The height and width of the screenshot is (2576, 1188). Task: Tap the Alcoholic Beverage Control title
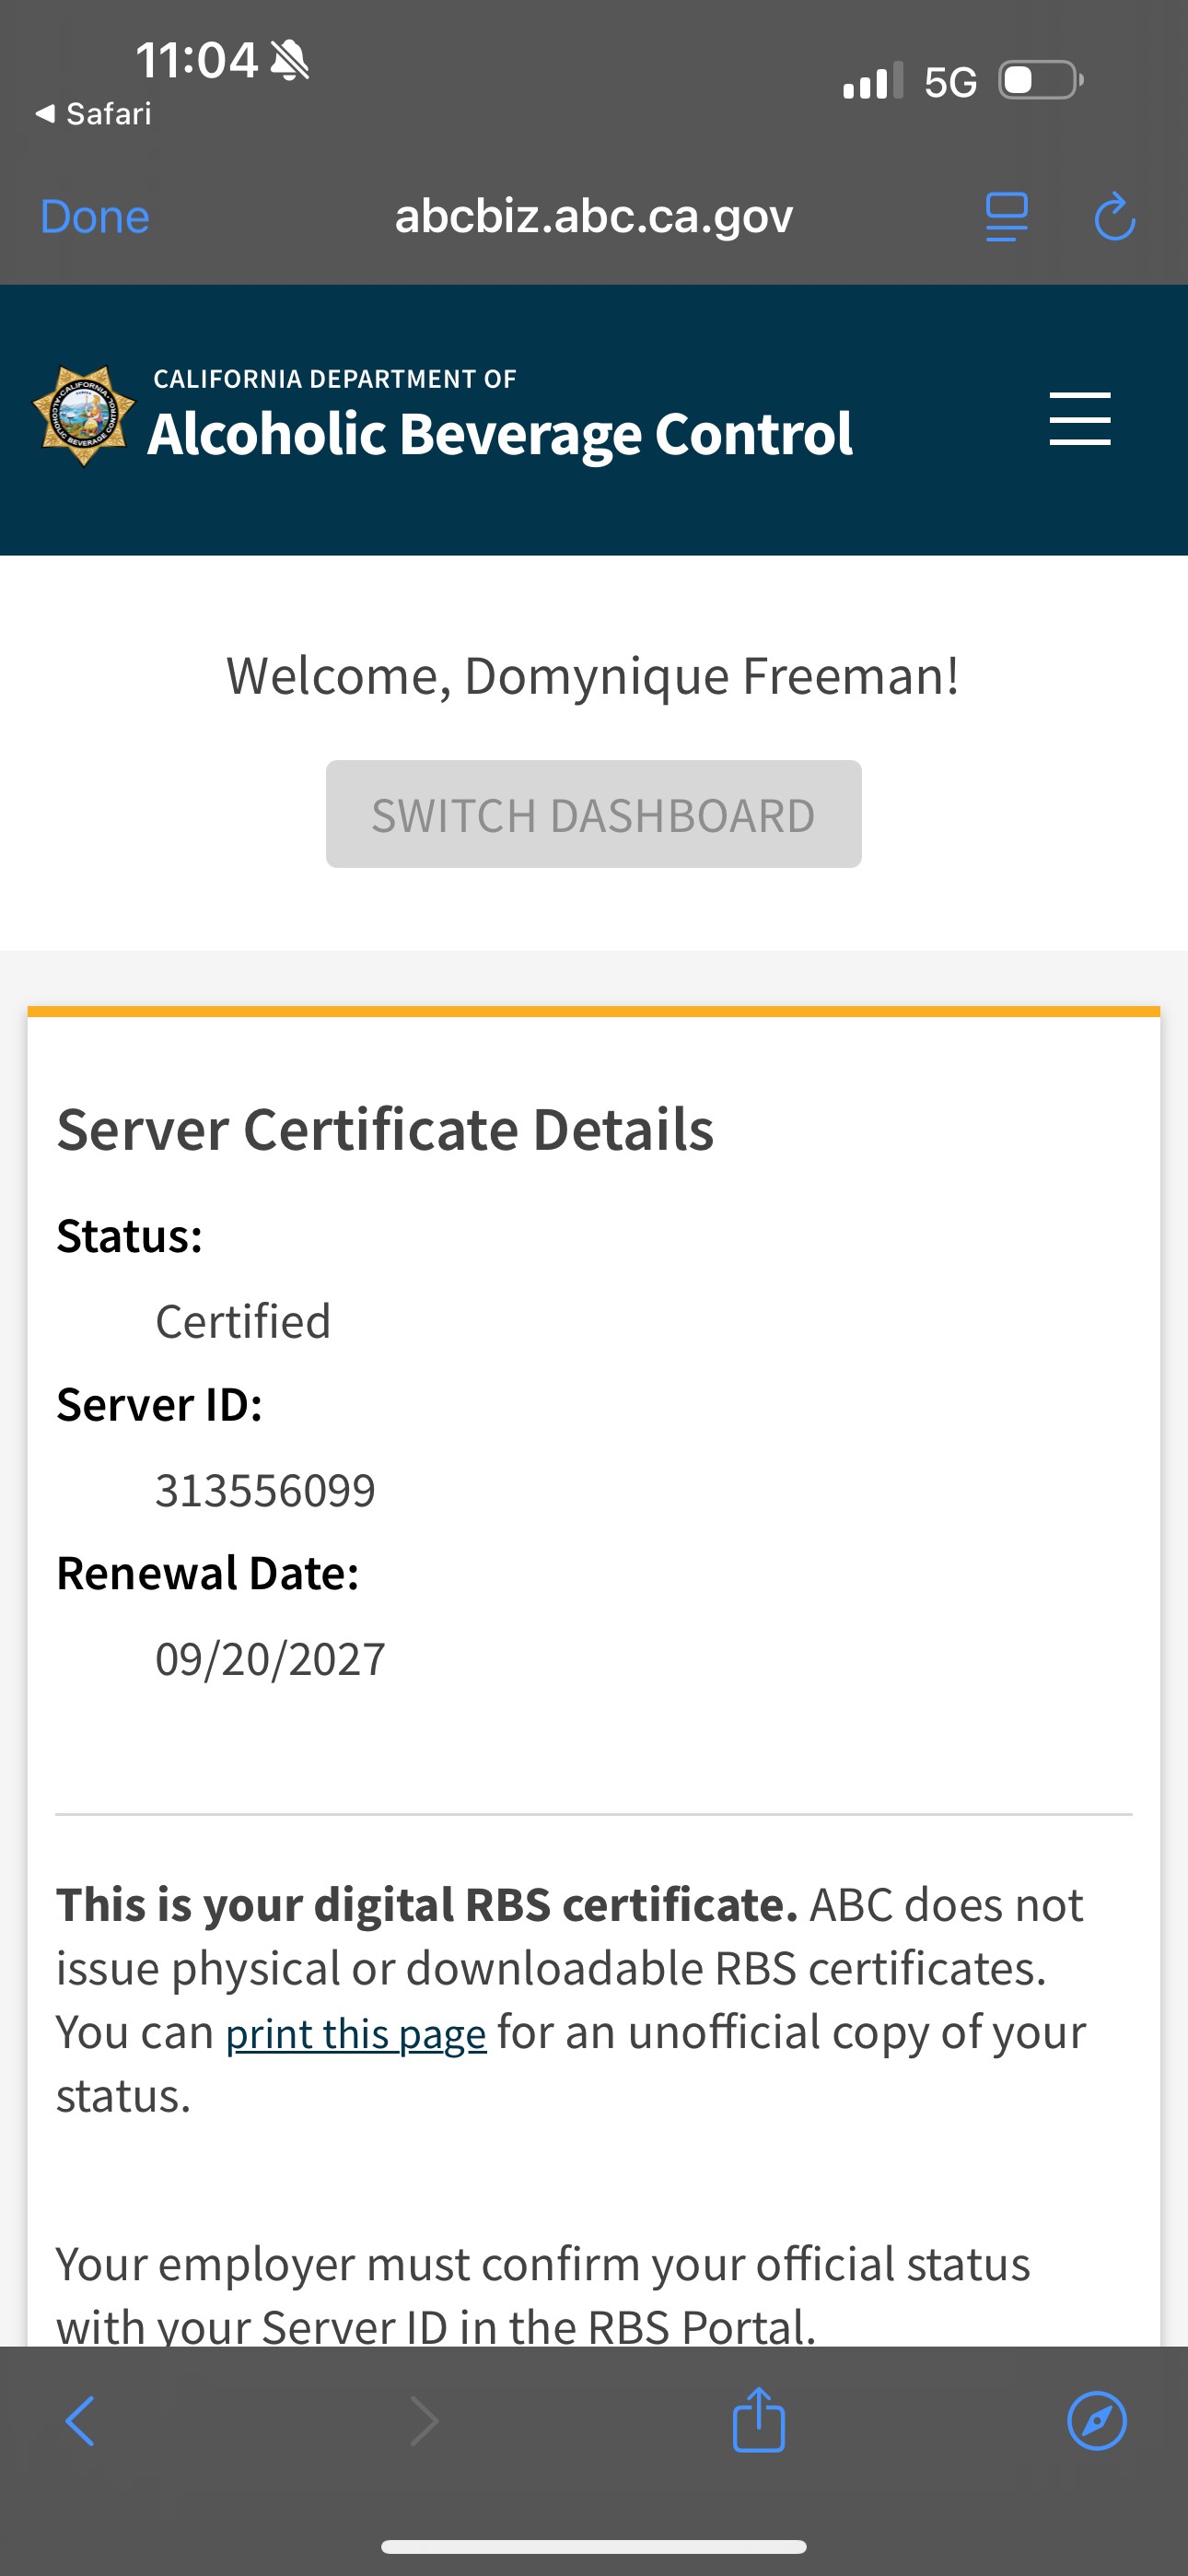pyautogui.click(x=500, y=433)
